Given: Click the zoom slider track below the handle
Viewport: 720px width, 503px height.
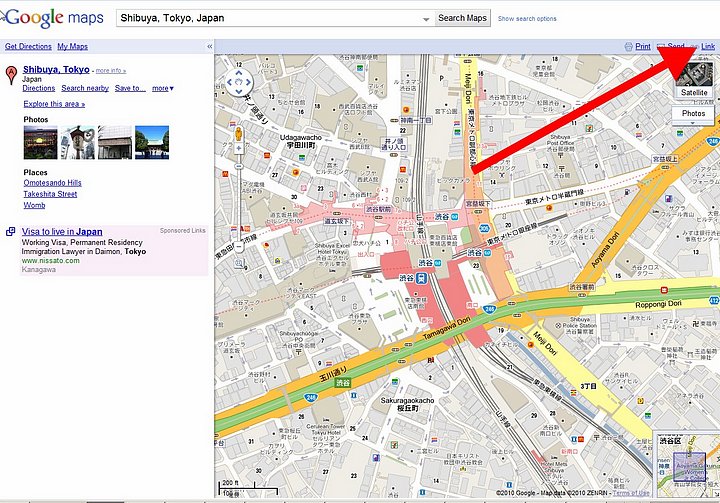Looking at the screenshot, I should (x=238, y=204).
